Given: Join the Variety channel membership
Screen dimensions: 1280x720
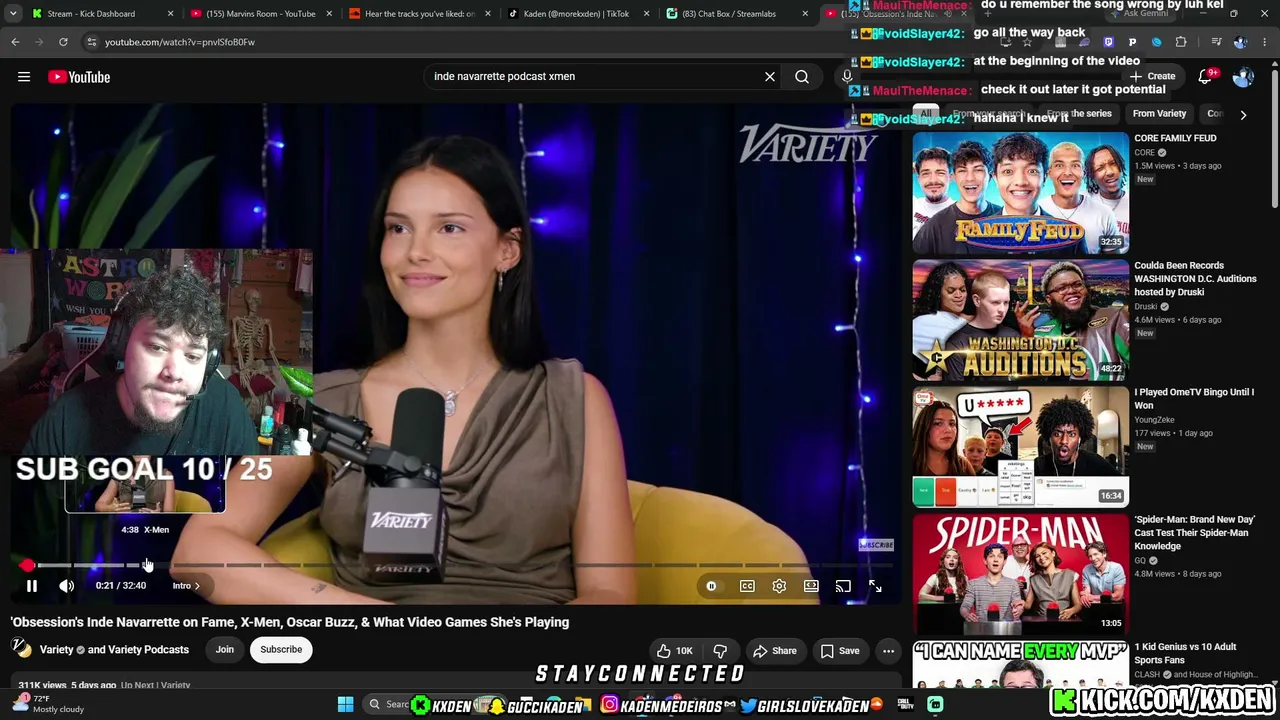Looking at the screenshot, I should (225, 650).
